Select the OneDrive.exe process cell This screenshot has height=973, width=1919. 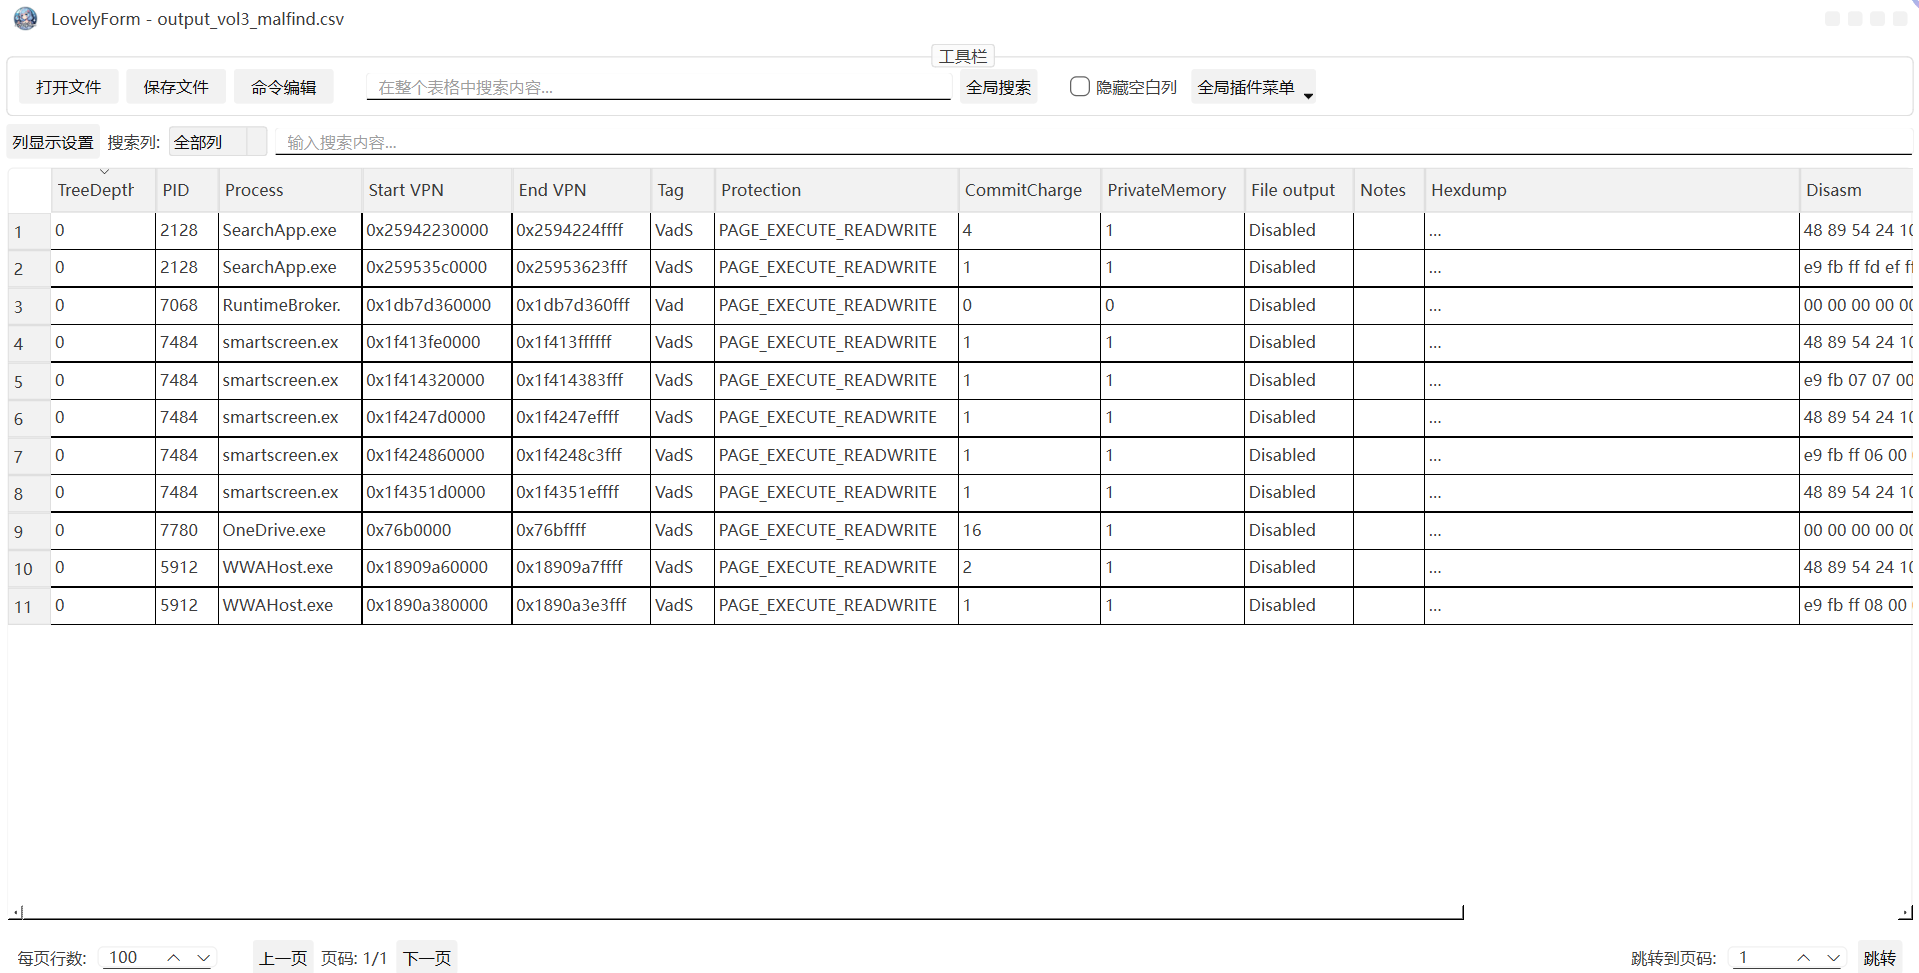290,530
